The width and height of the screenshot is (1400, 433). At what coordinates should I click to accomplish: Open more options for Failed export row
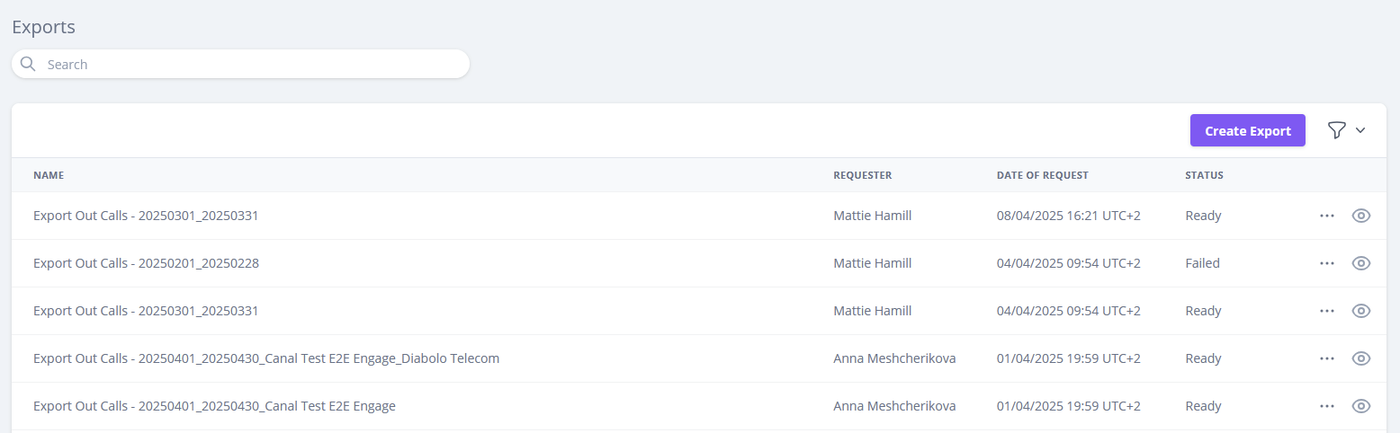pos(1327,263)
